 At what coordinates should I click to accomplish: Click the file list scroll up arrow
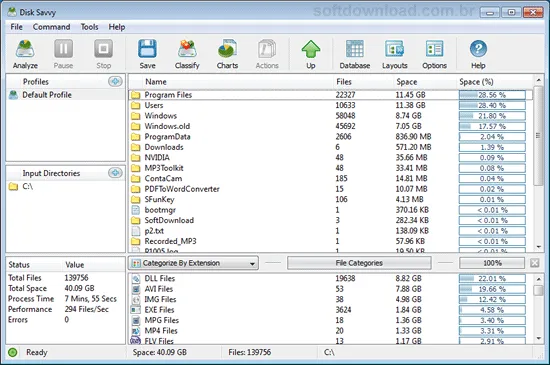pyautogui.click(x=538, y=80)
